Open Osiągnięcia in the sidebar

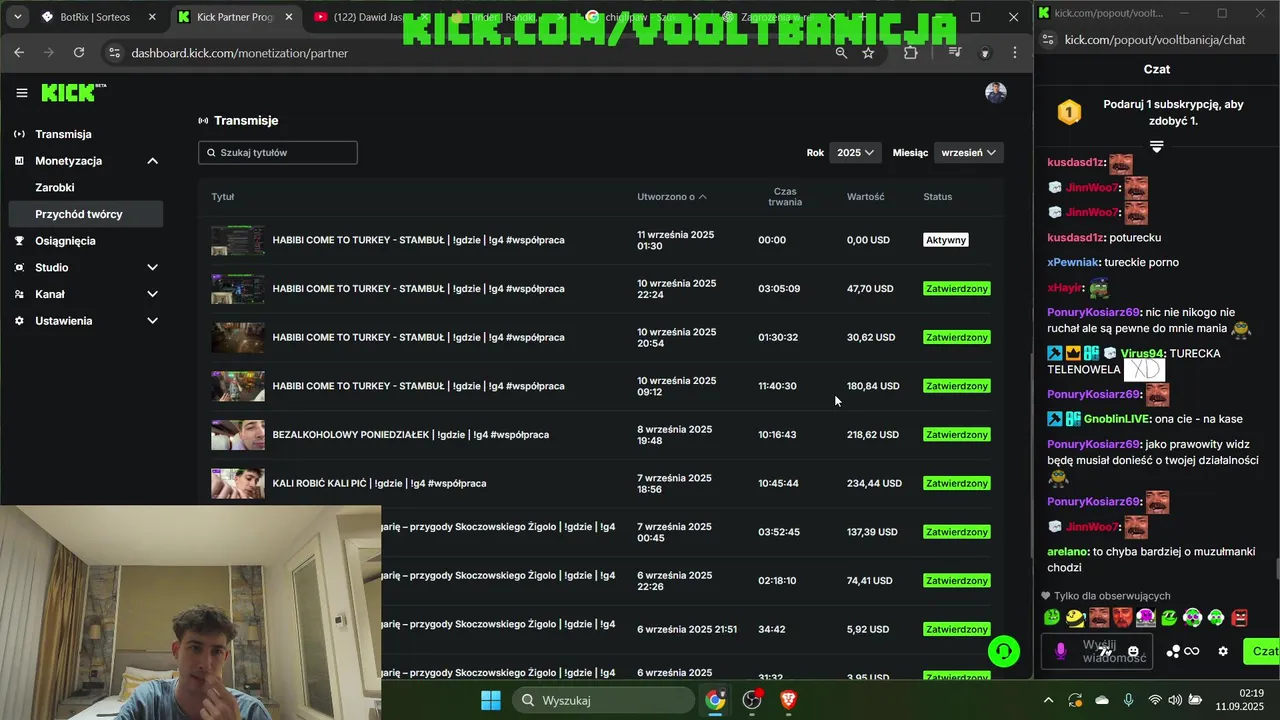(65, 241)
